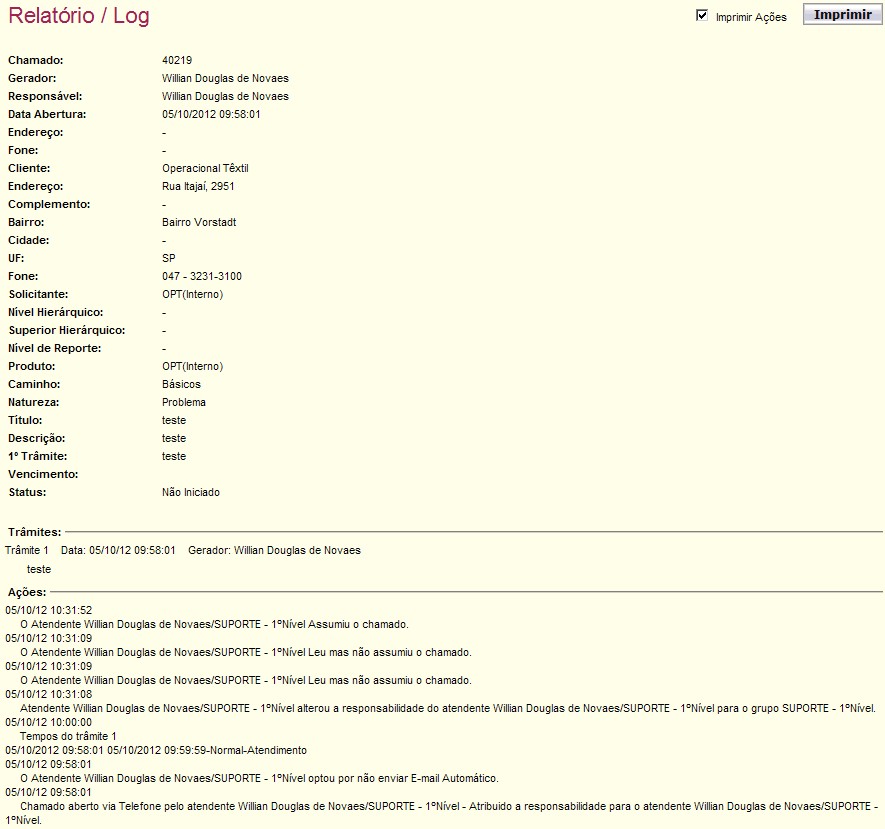
Task: Click the Imprimir button
Action: coord(842,15)
